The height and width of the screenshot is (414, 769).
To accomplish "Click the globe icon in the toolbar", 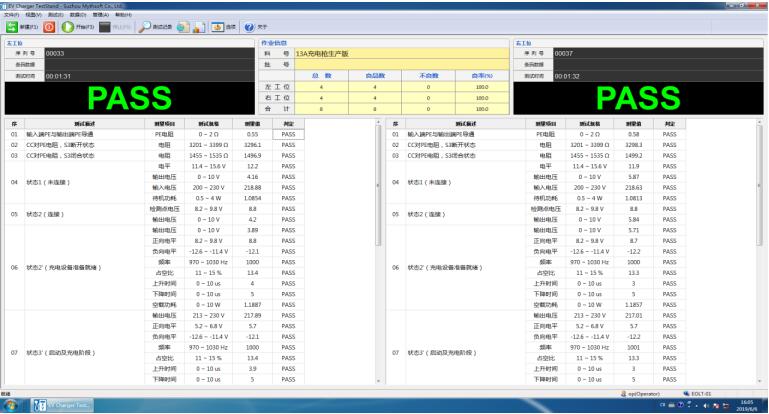I will [184, 26].
